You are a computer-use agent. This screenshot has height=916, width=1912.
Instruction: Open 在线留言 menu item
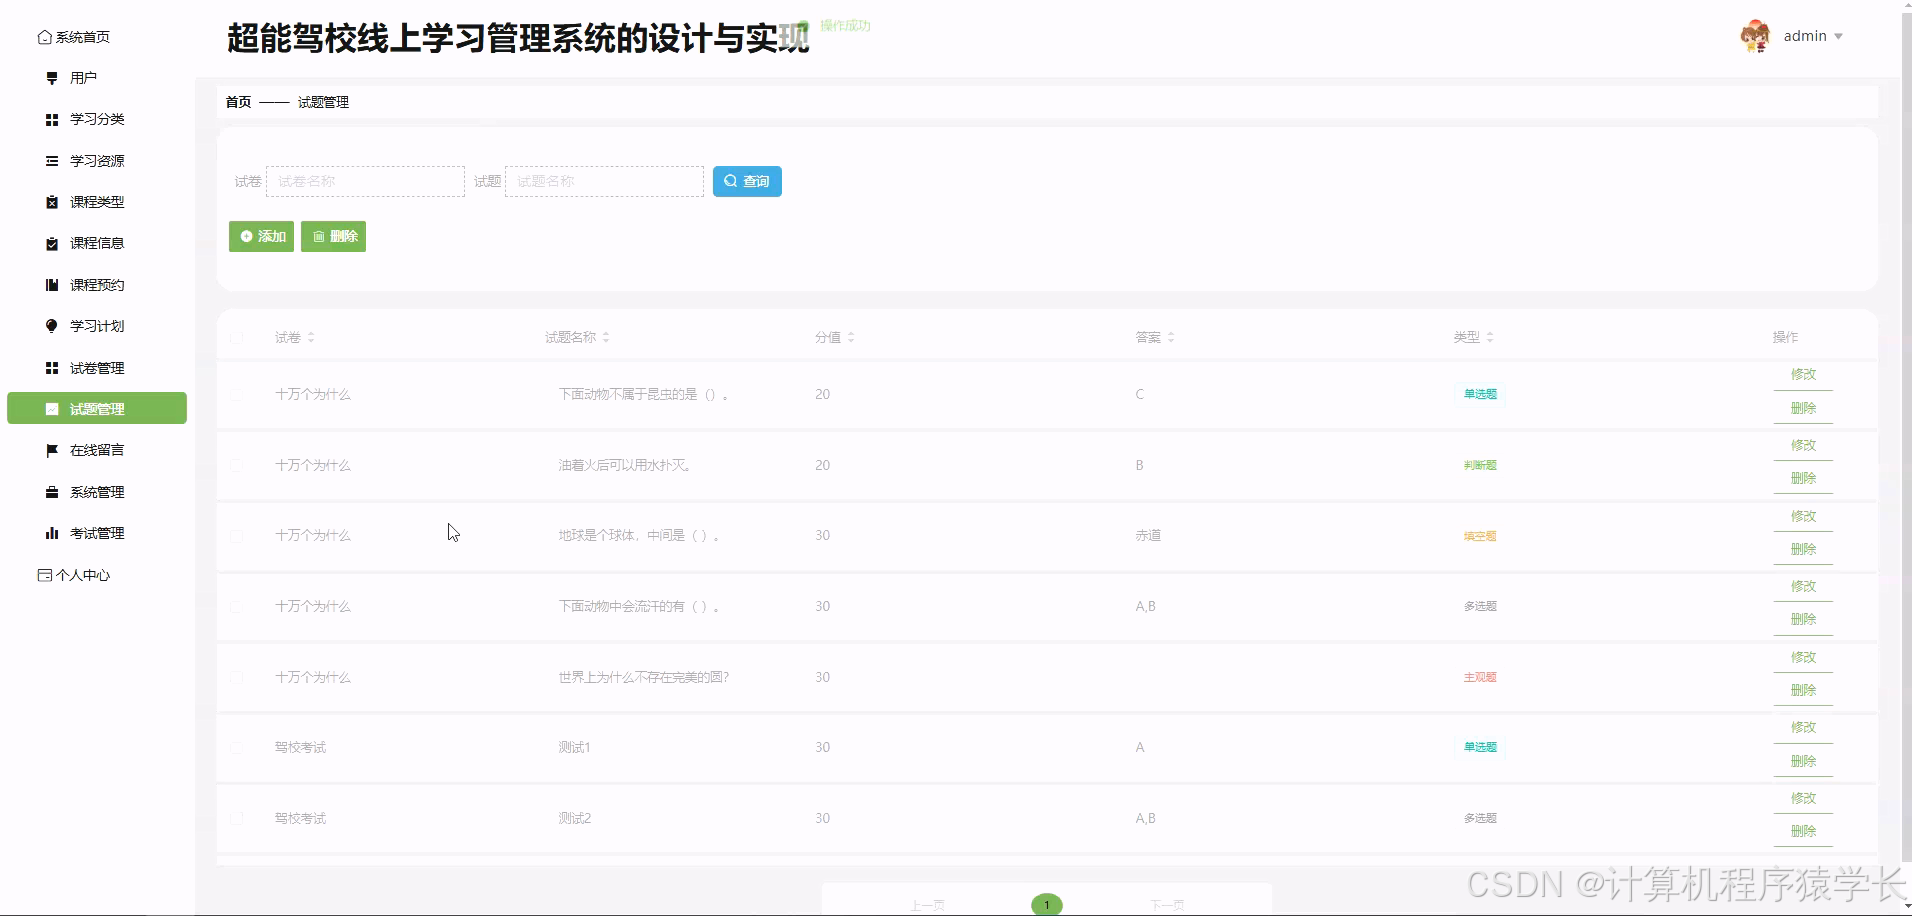97,451
